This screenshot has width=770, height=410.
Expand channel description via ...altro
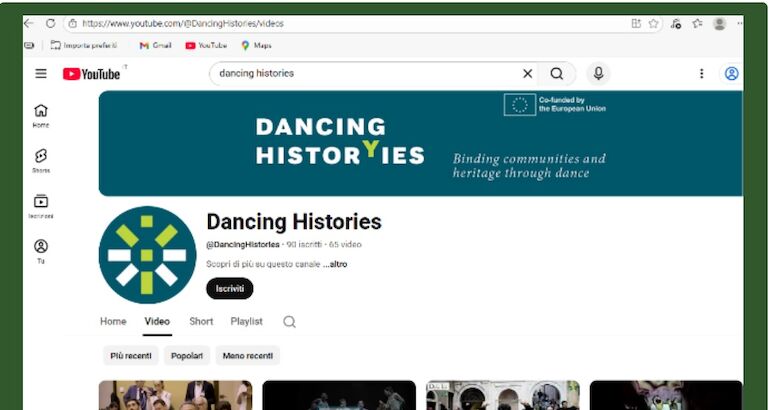coord(335,264)
